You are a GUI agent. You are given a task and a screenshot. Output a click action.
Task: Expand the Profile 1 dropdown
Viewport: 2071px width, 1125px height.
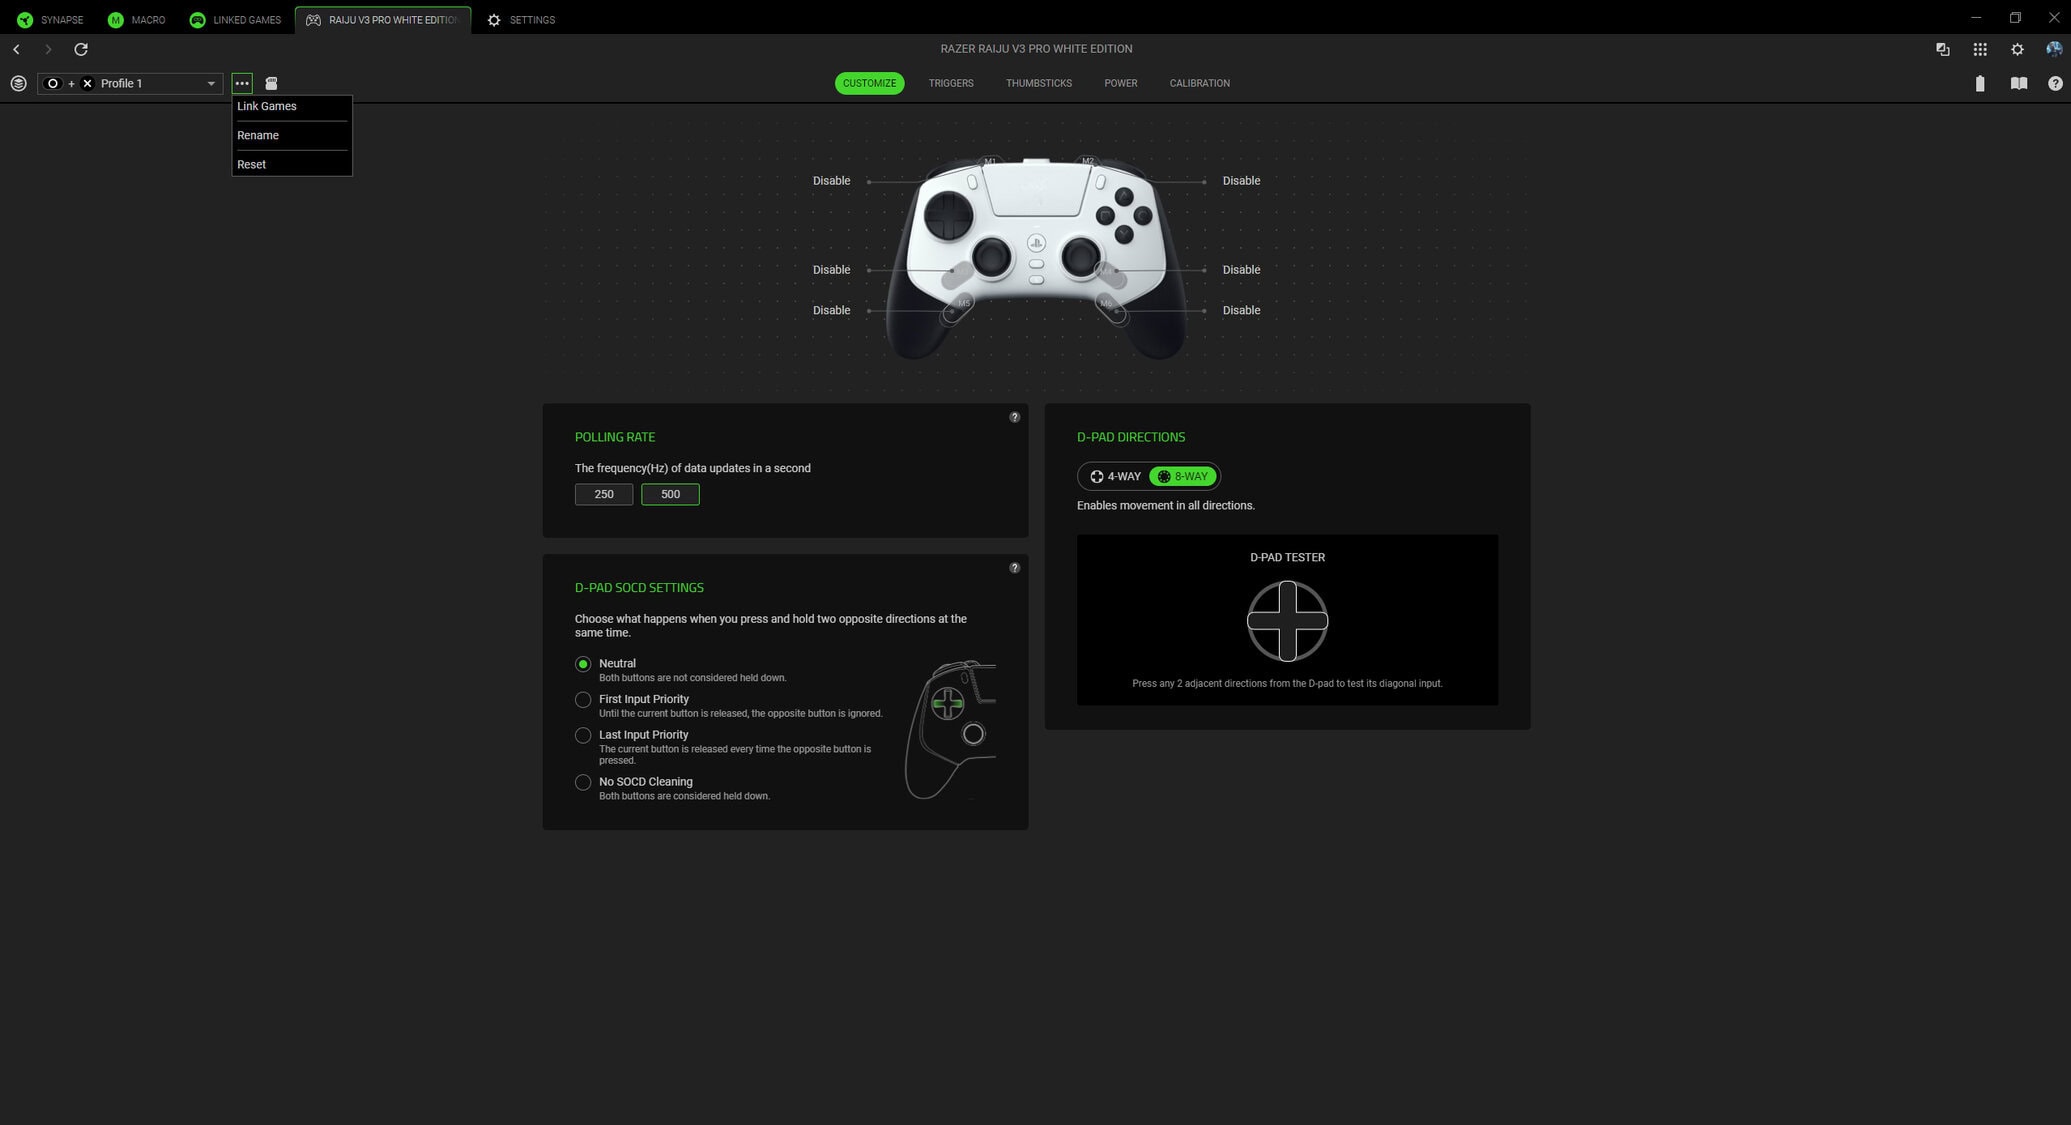[x=210, y=83]
